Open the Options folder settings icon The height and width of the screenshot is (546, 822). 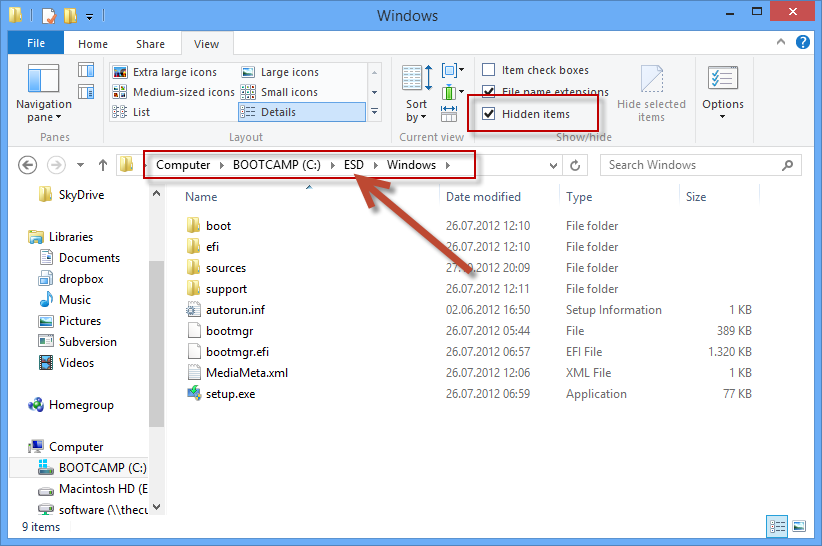[x=722, y=80]
